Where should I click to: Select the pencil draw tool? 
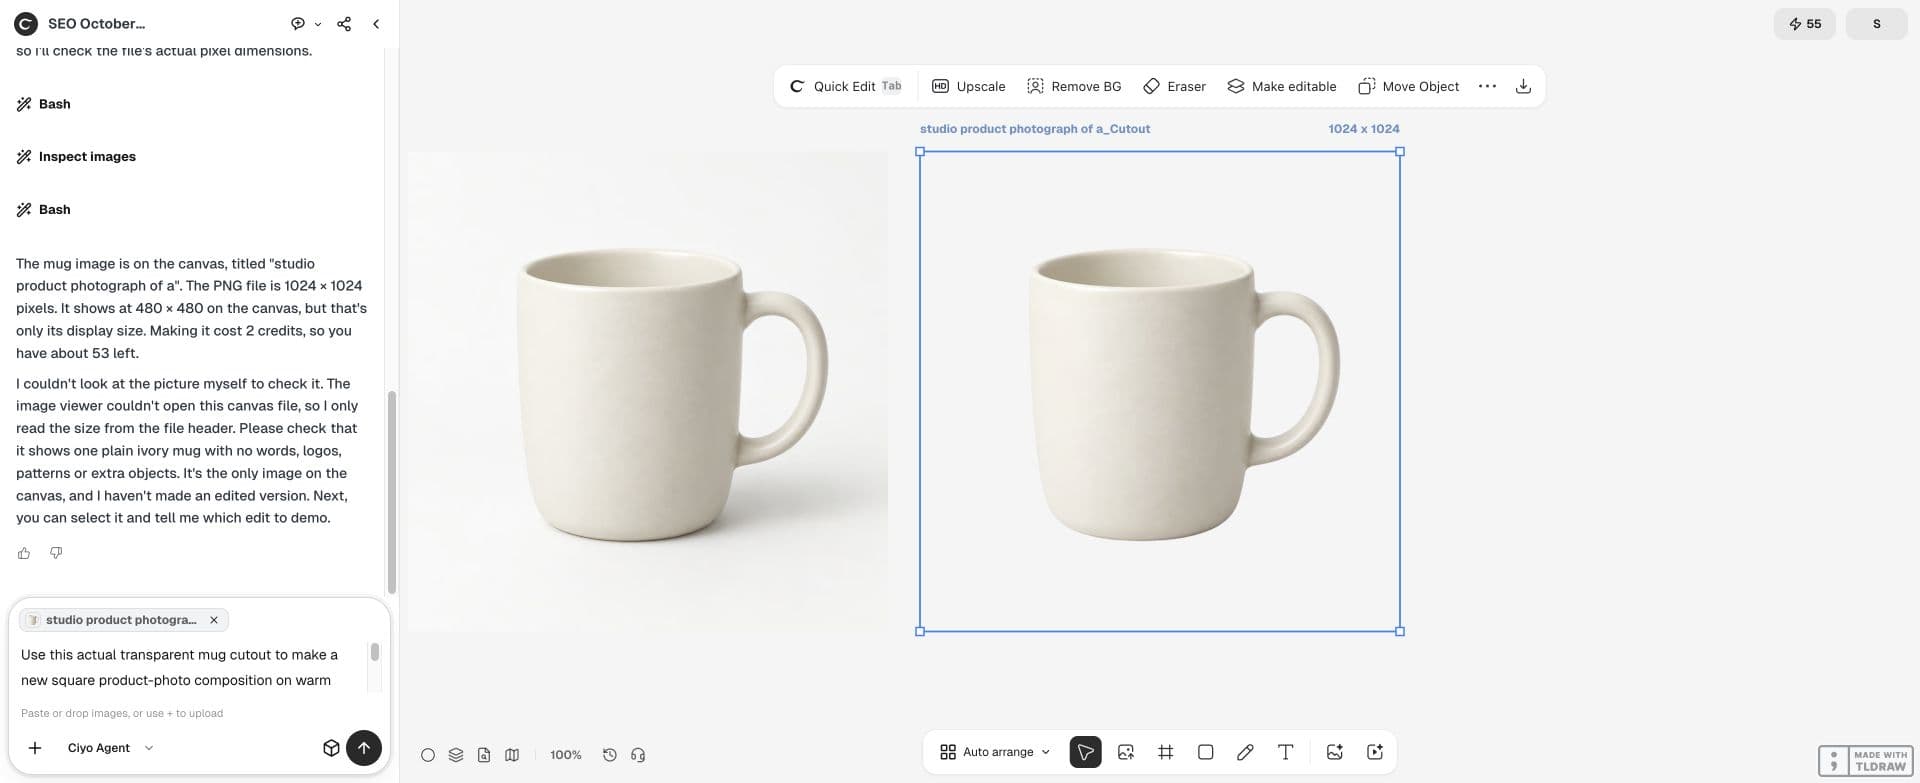tap(1245, 752)
